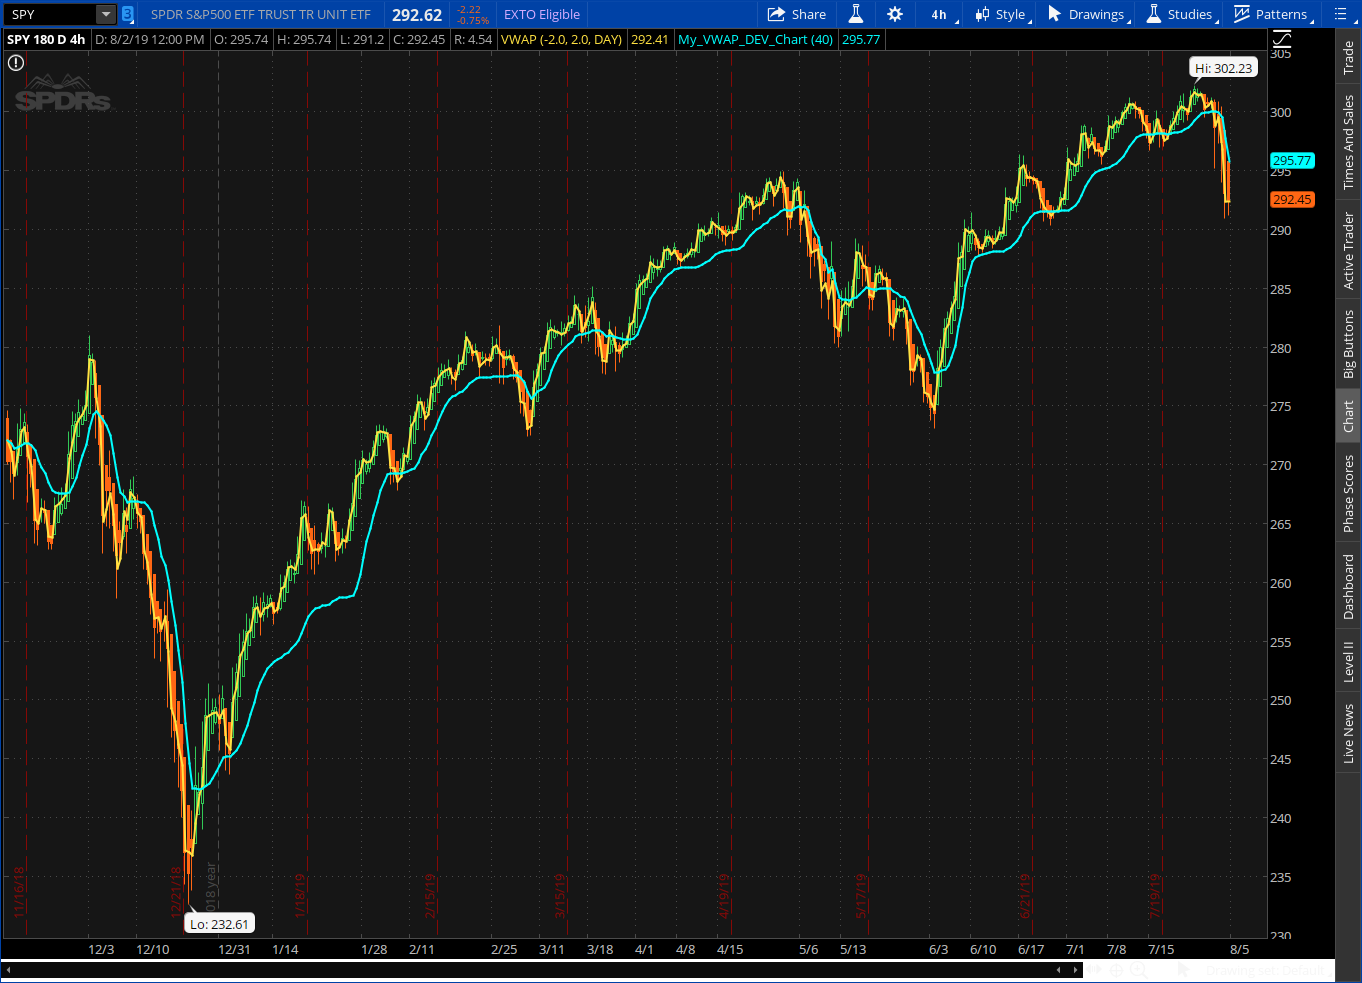This screenshot has width=1362, height=983.
Task: Switch to the Trade side tab
Action: tap(1349, 57)
